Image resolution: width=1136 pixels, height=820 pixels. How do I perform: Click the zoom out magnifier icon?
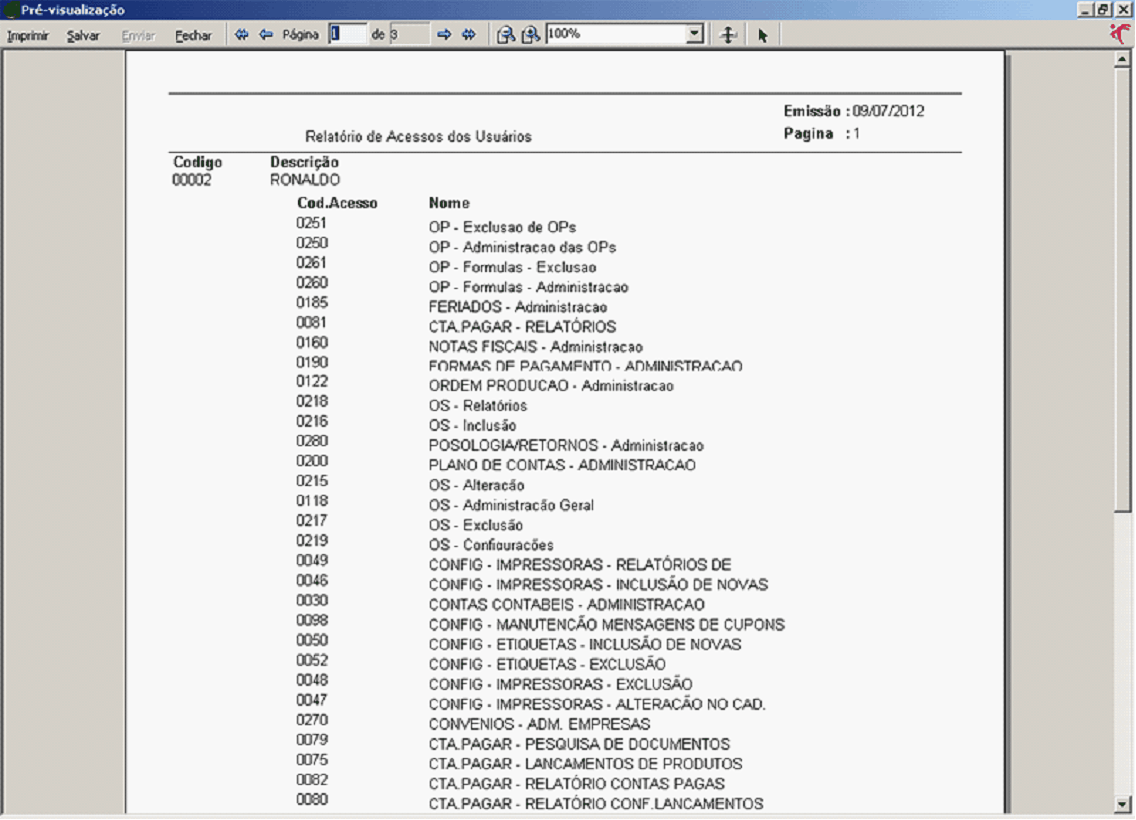(506, 35)
